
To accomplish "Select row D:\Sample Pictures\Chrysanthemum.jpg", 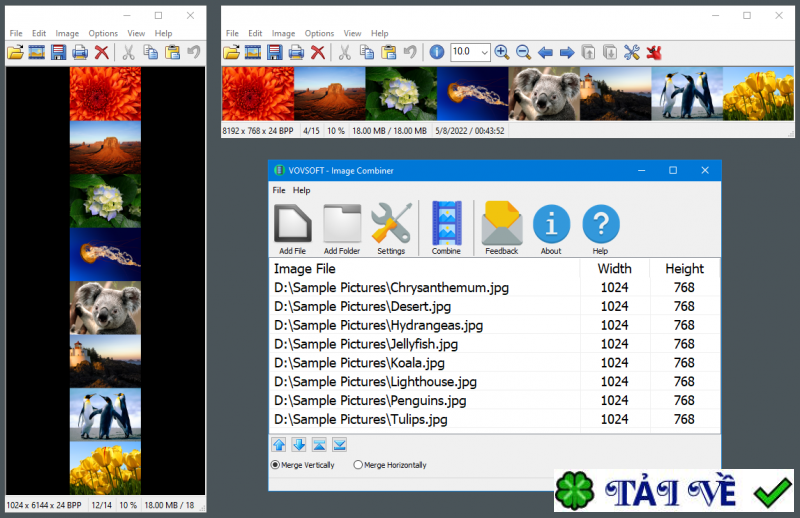I will (x=494, y=287).
